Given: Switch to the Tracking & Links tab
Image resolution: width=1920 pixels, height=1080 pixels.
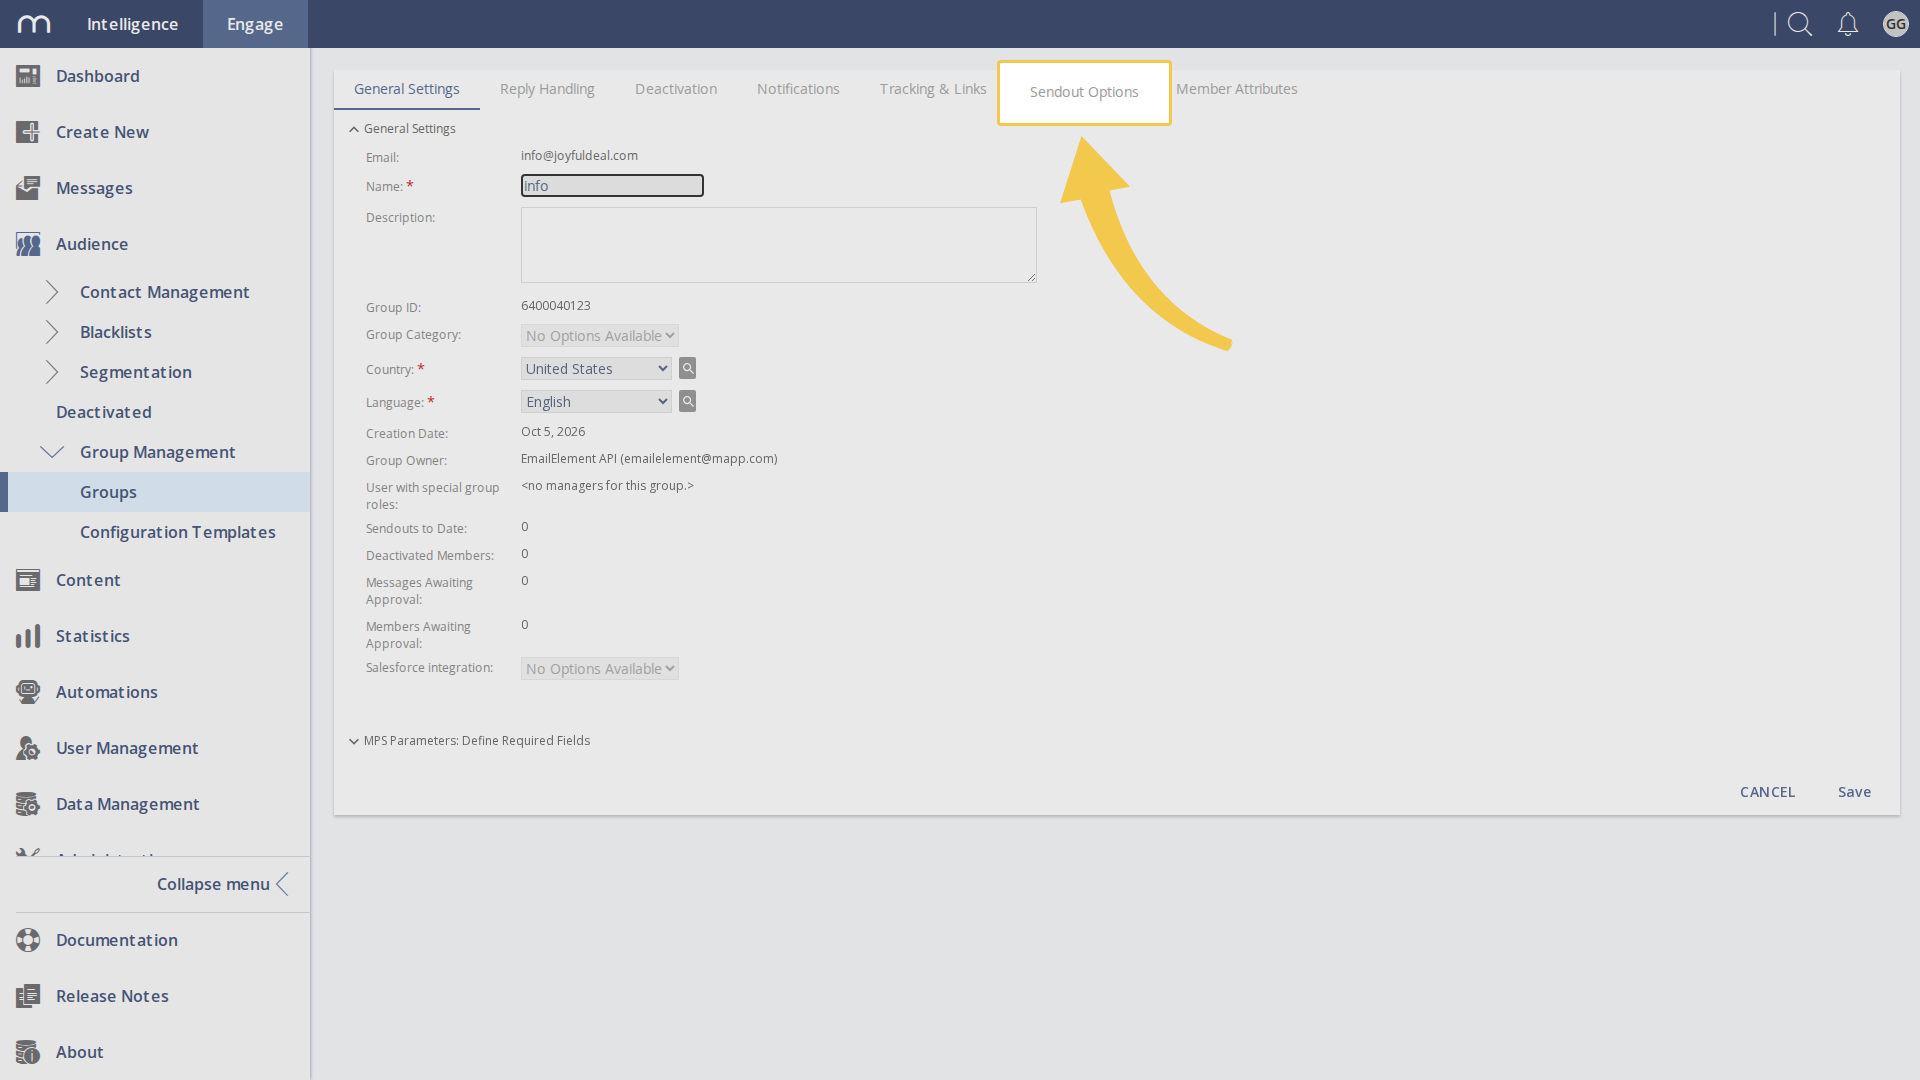Looking at the screenshot, I should click(933, 89).
